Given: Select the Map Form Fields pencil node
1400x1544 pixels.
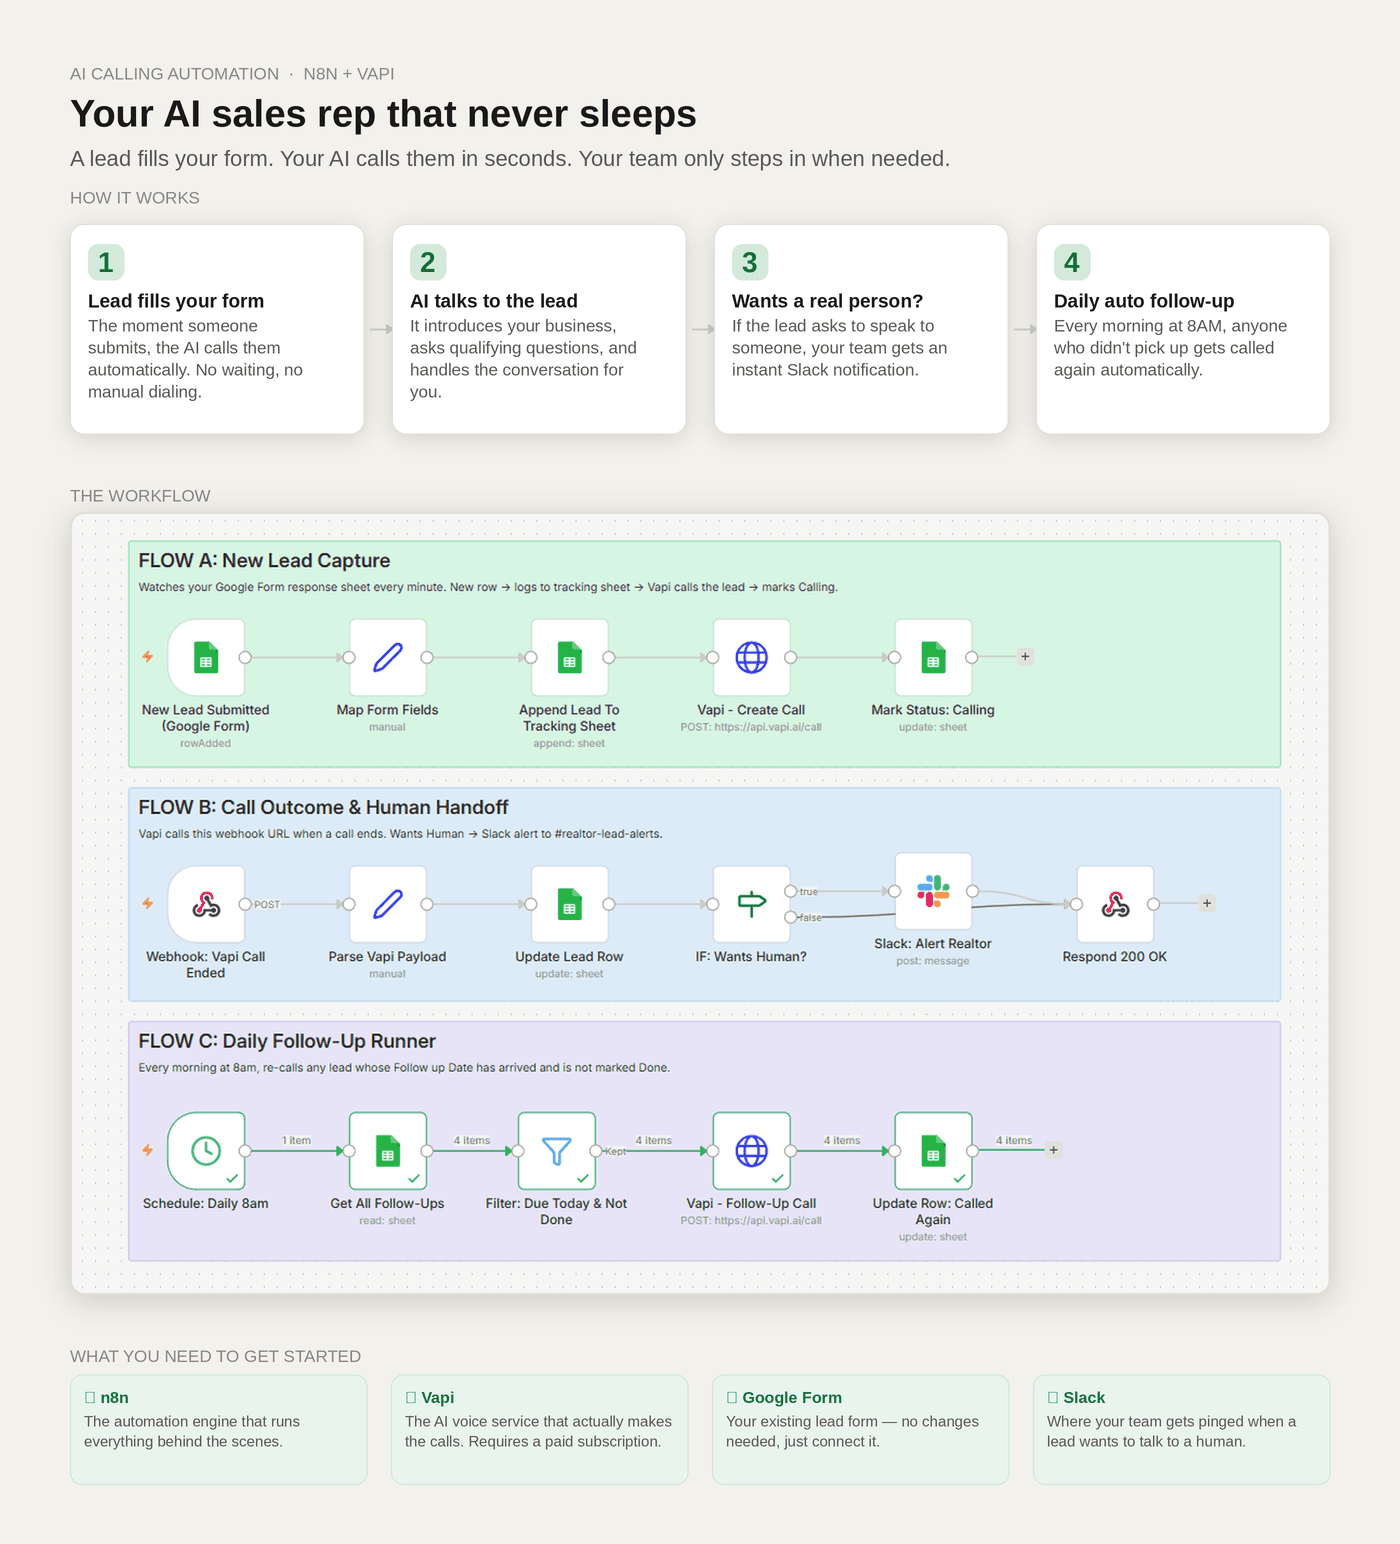Looking at the screenshot, I should pyautogui.click(x=388, y=657).
